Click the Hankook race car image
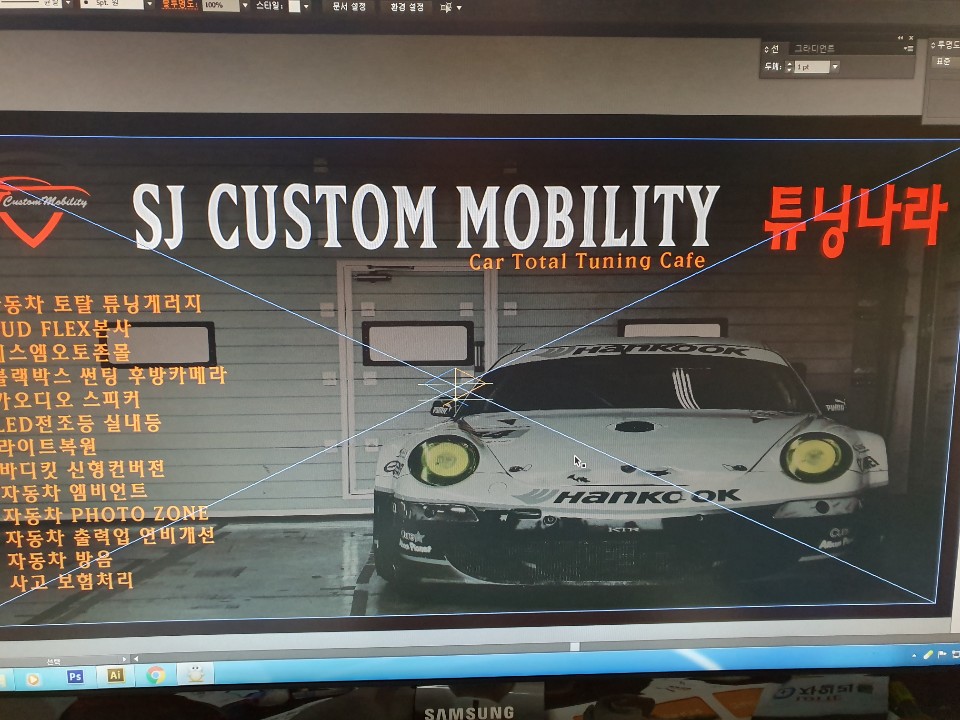Screen dimensions: 960x720 pyautogui.click(x=631, y=460)
